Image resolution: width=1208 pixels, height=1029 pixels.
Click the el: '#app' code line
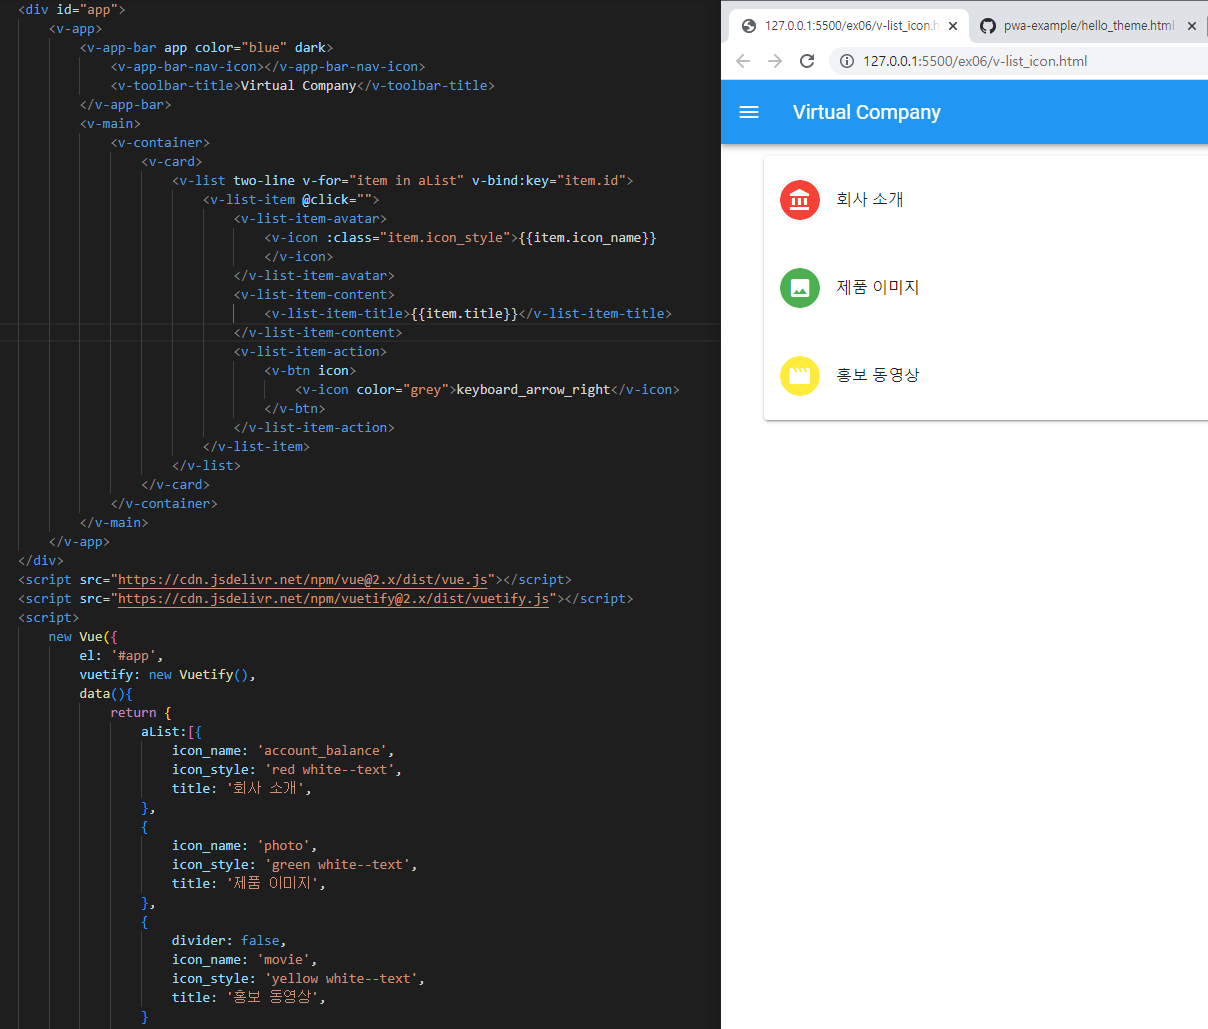click(x=121, y=656)
